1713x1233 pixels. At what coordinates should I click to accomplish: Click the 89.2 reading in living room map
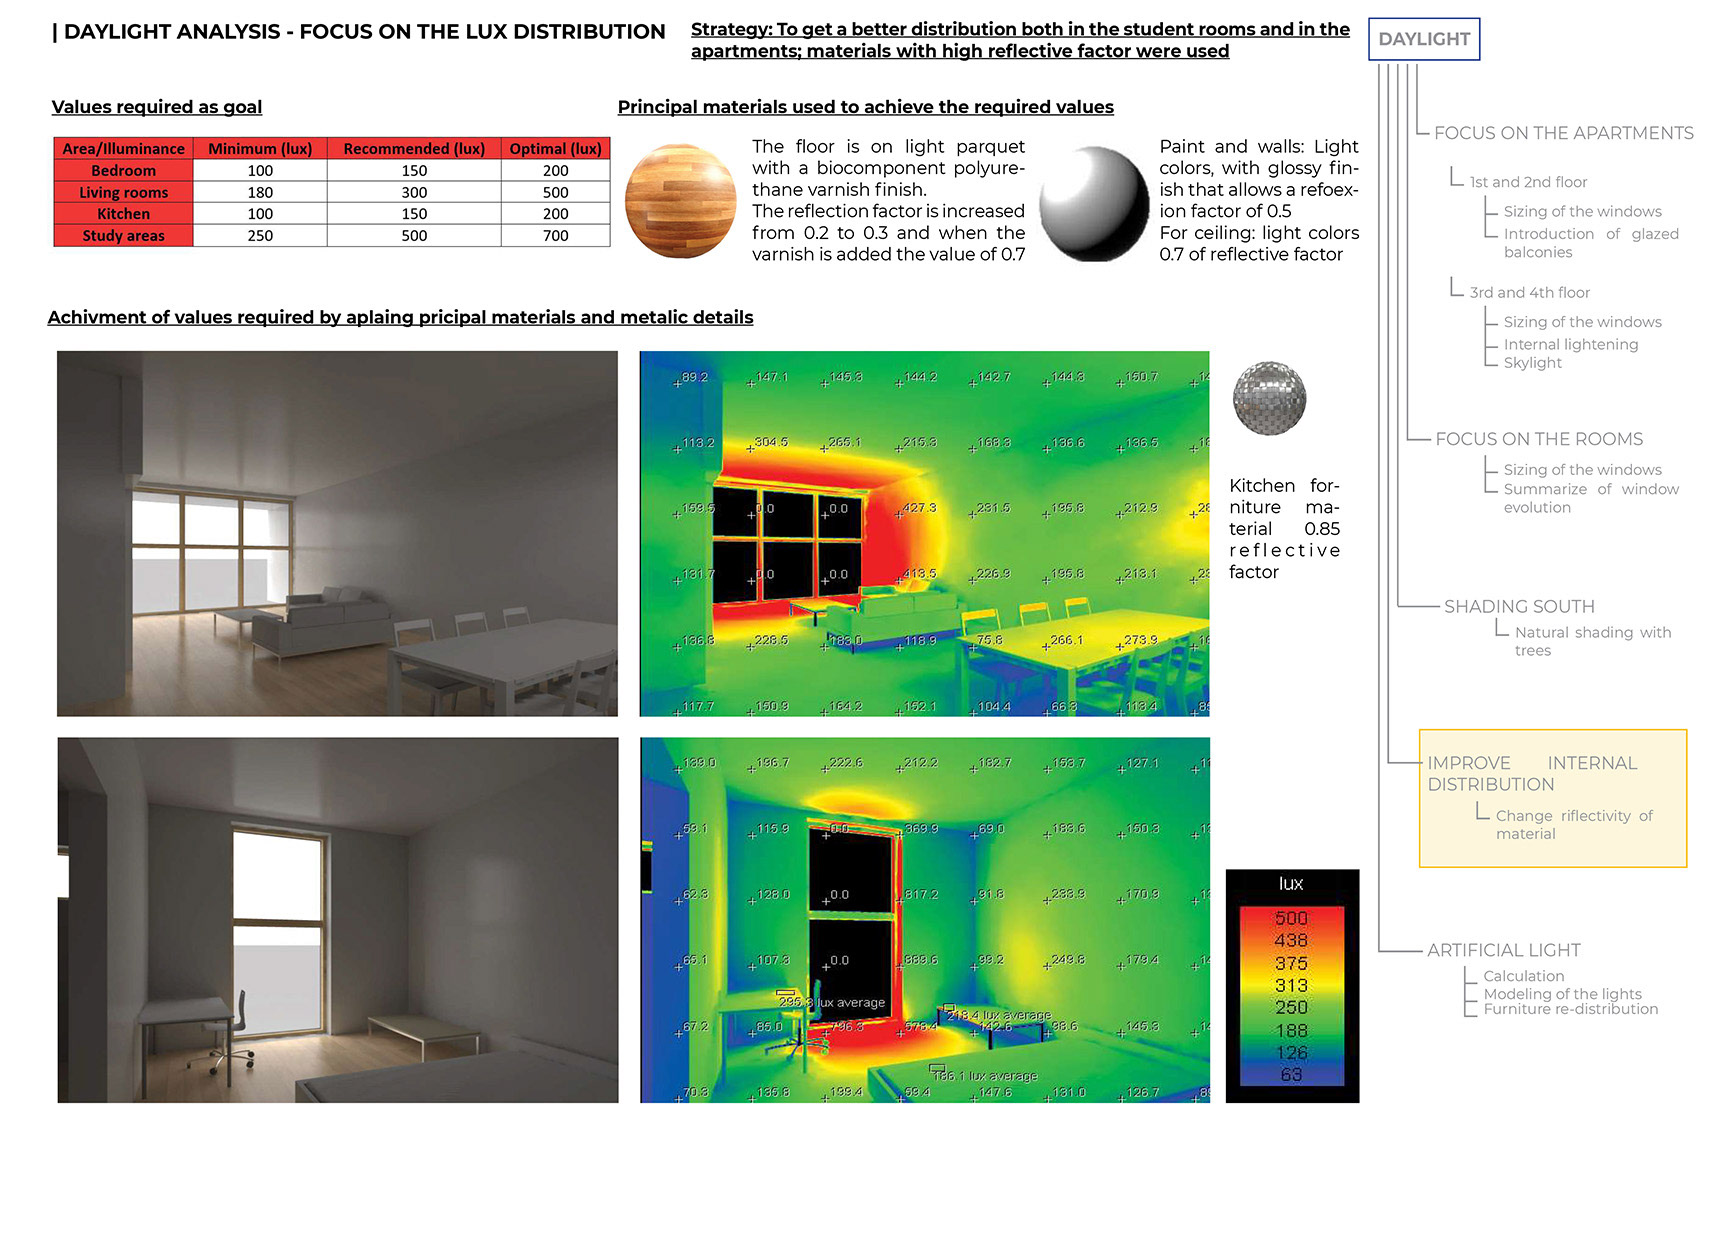coord(694,377)
